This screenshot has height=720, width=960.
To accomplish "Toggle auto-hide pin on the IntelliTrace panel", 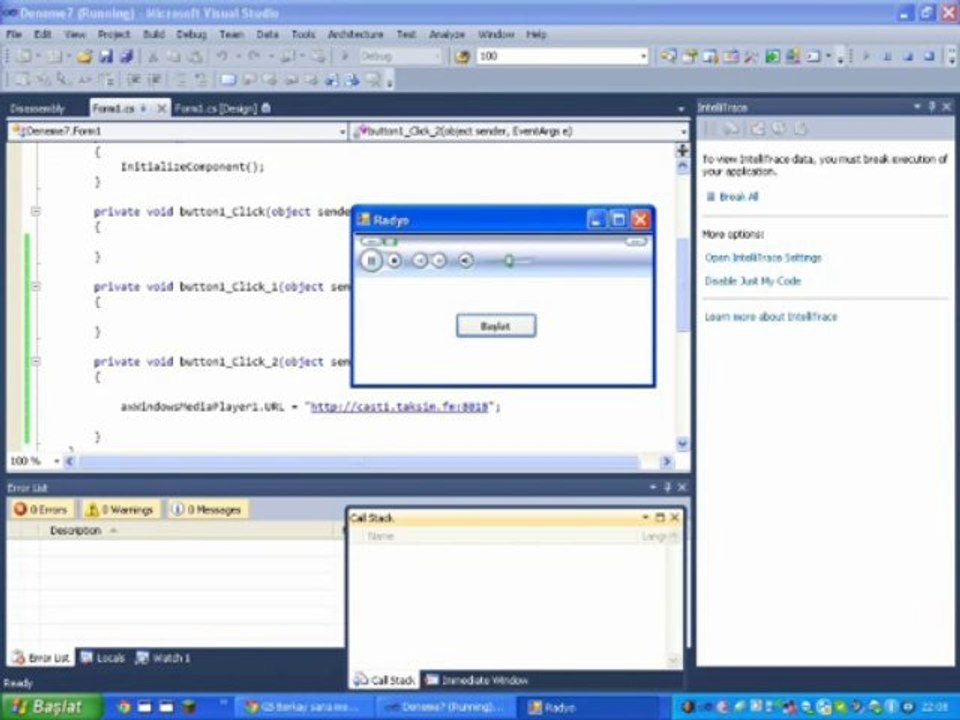I will (x=932, y=107).
